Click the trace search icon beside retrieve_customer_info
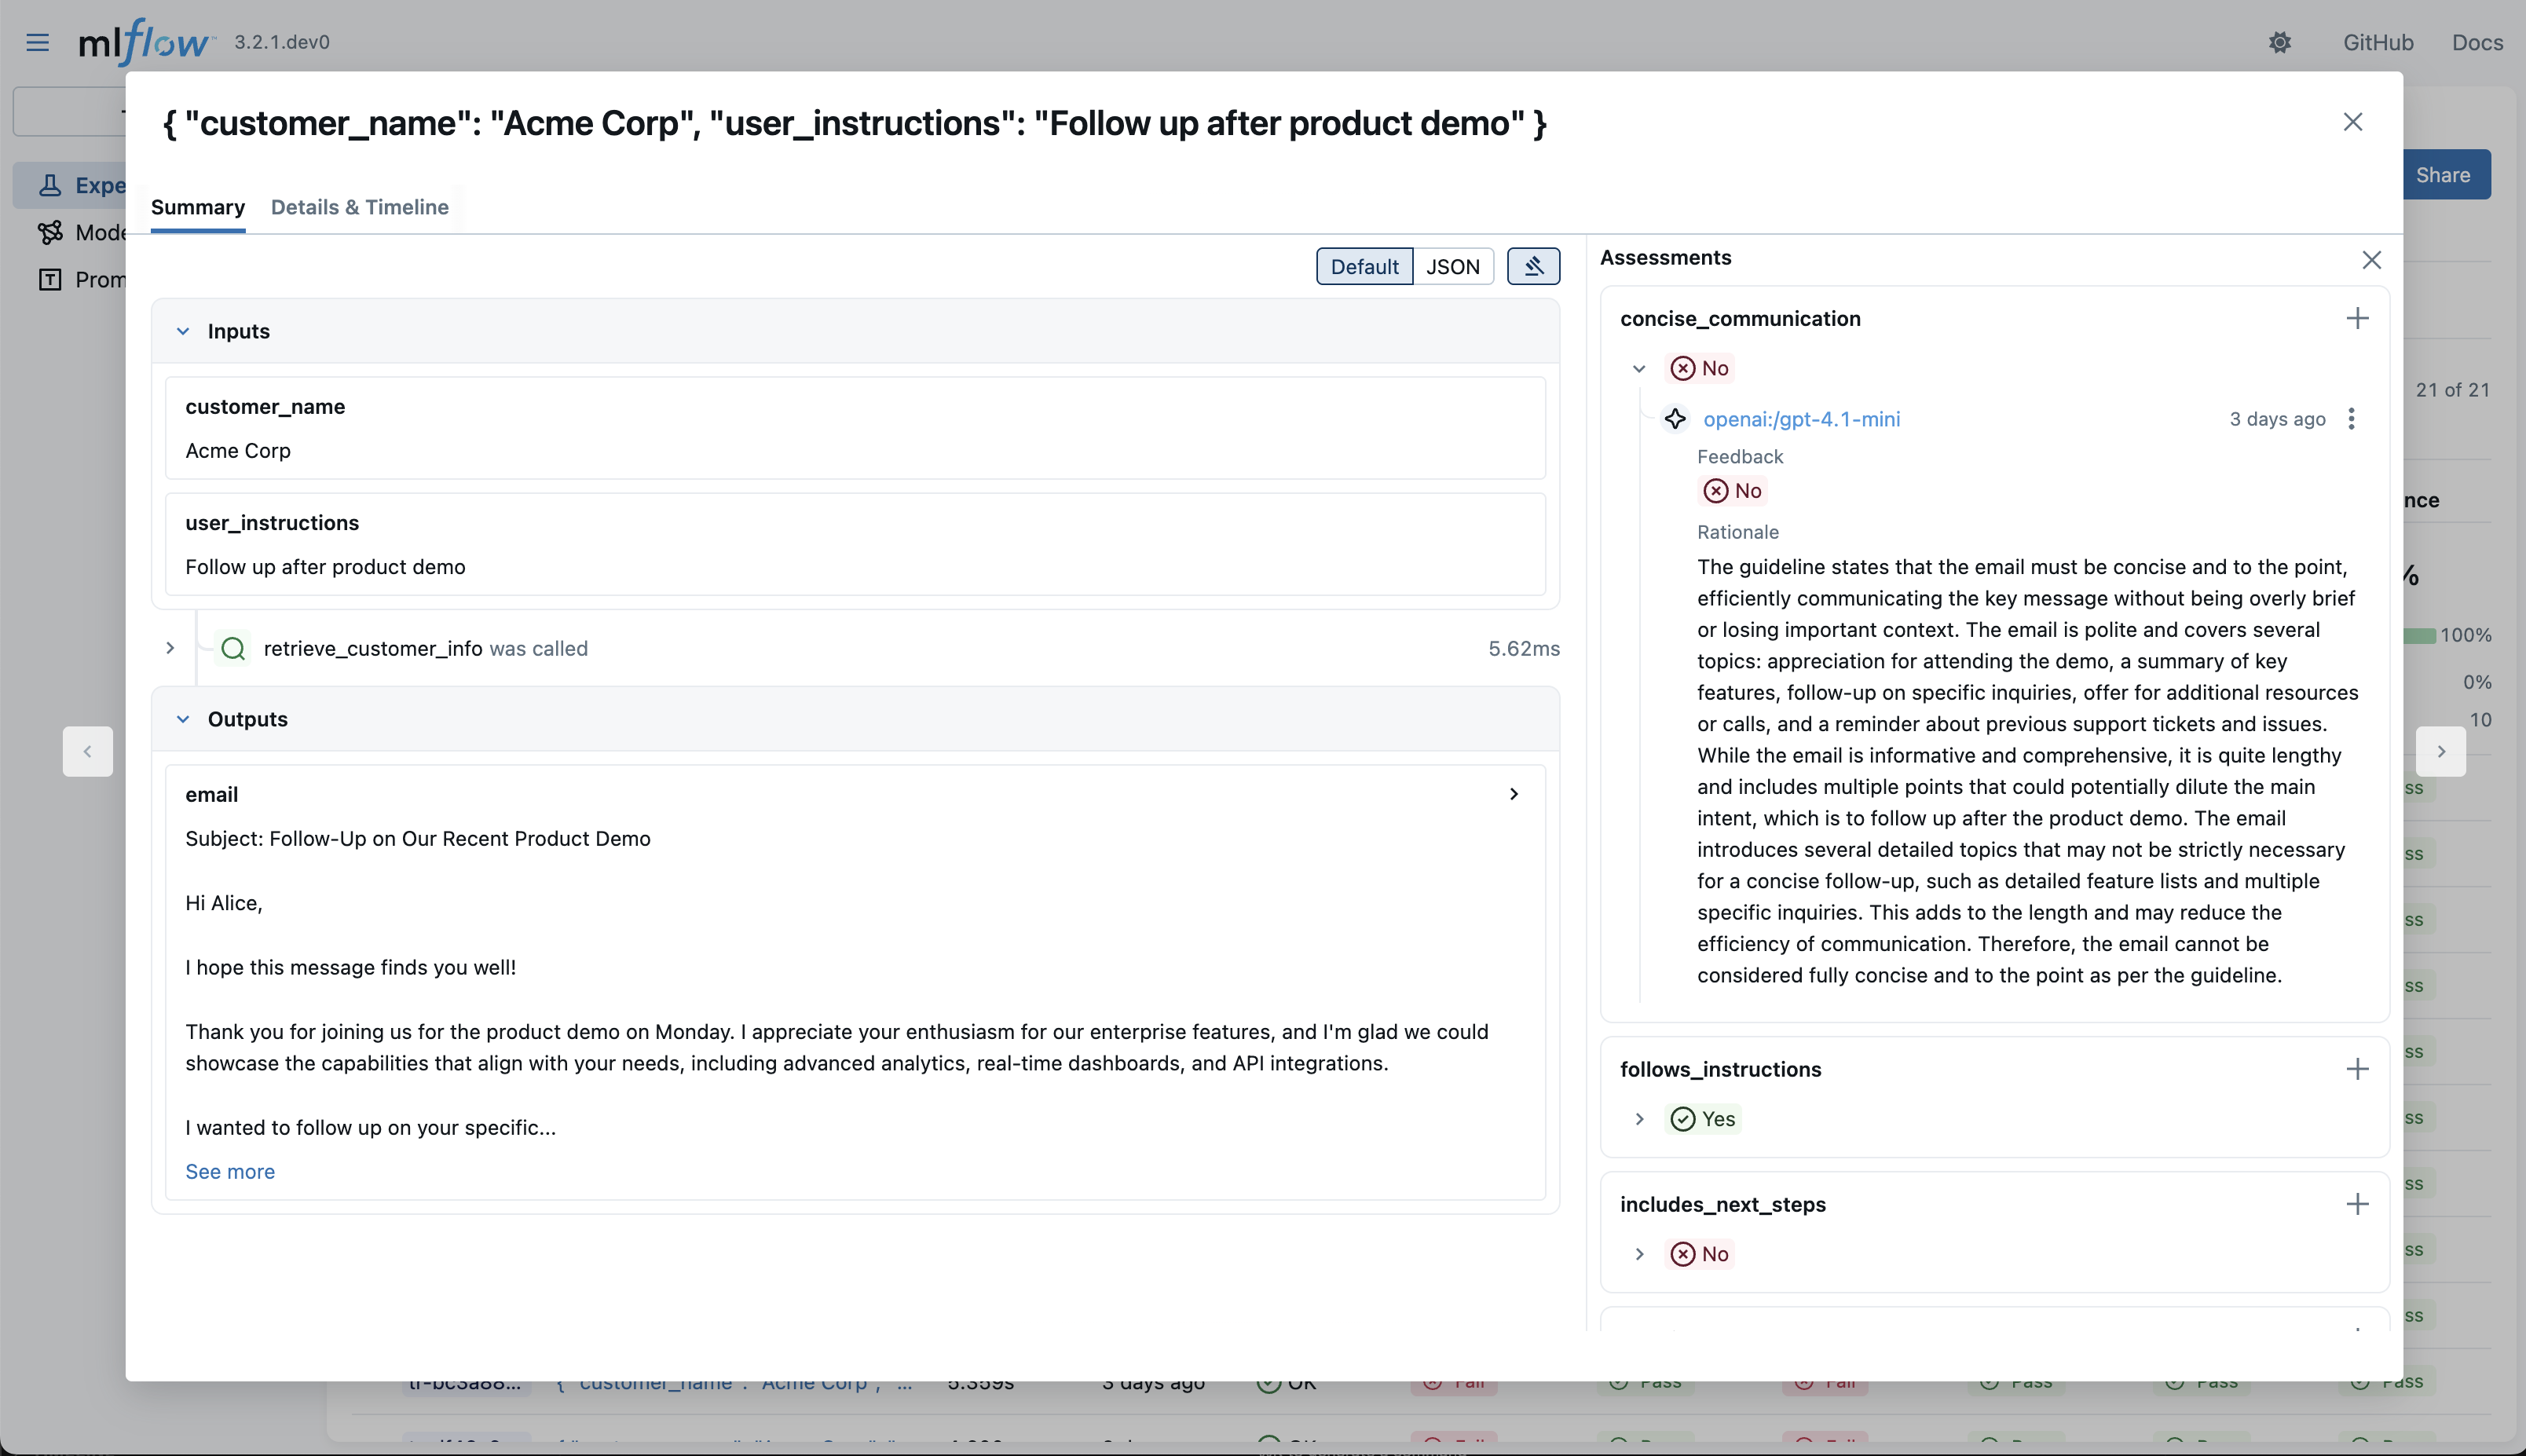 [232, 648]
